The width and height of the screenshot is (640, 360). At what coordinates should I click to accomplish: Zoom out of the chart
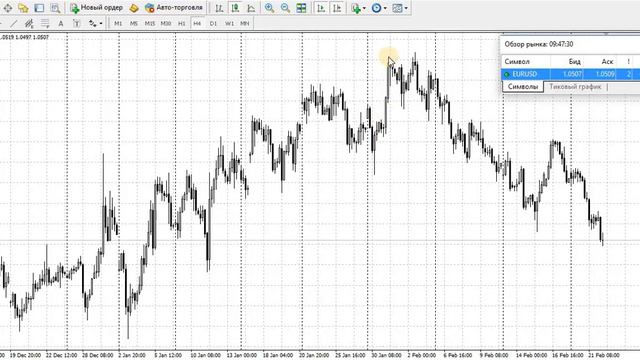[285, 8]
